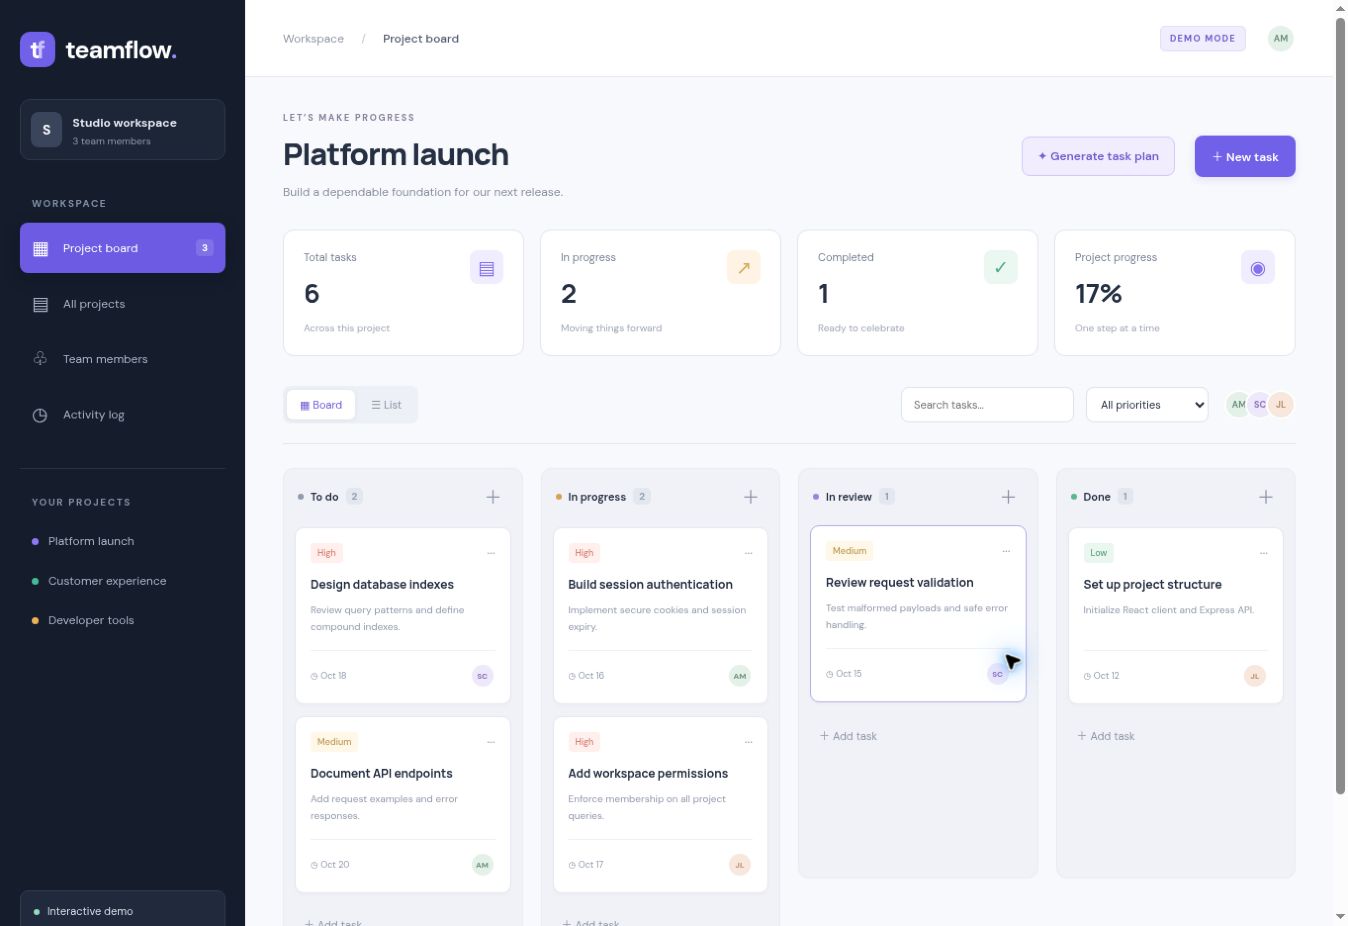Click Total tasks list icon
The width and height of the screenshot is (1348, 926).
click(x=486, y=268)
